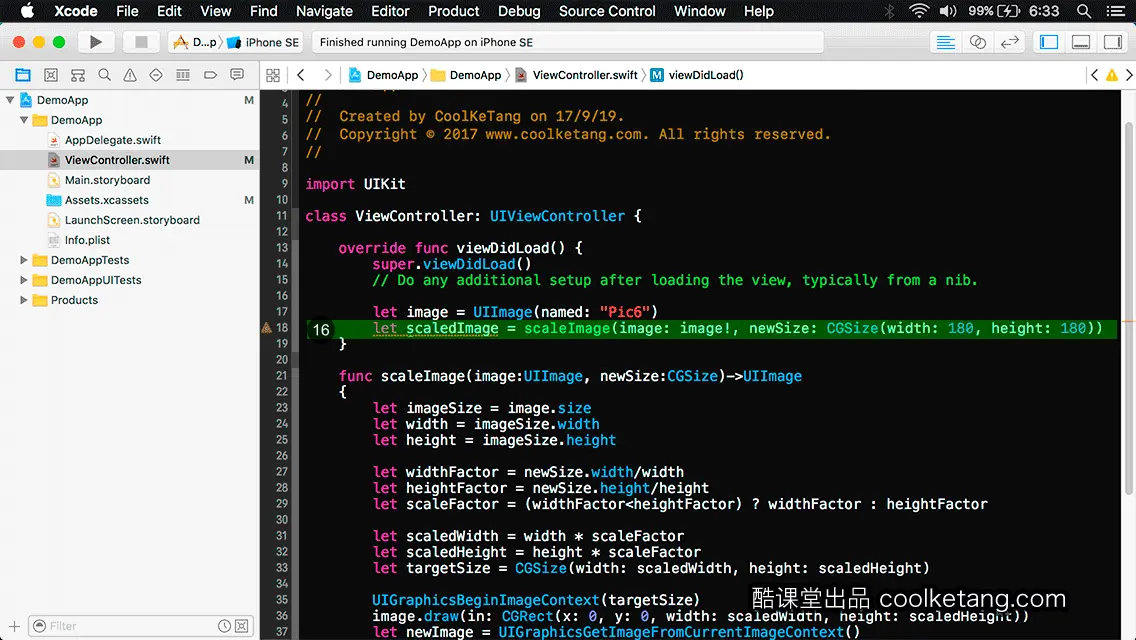Toggle the Navigator panel visibility
The width and height of the screenshot is (1136, 640).
click(x=1049, y=42)
